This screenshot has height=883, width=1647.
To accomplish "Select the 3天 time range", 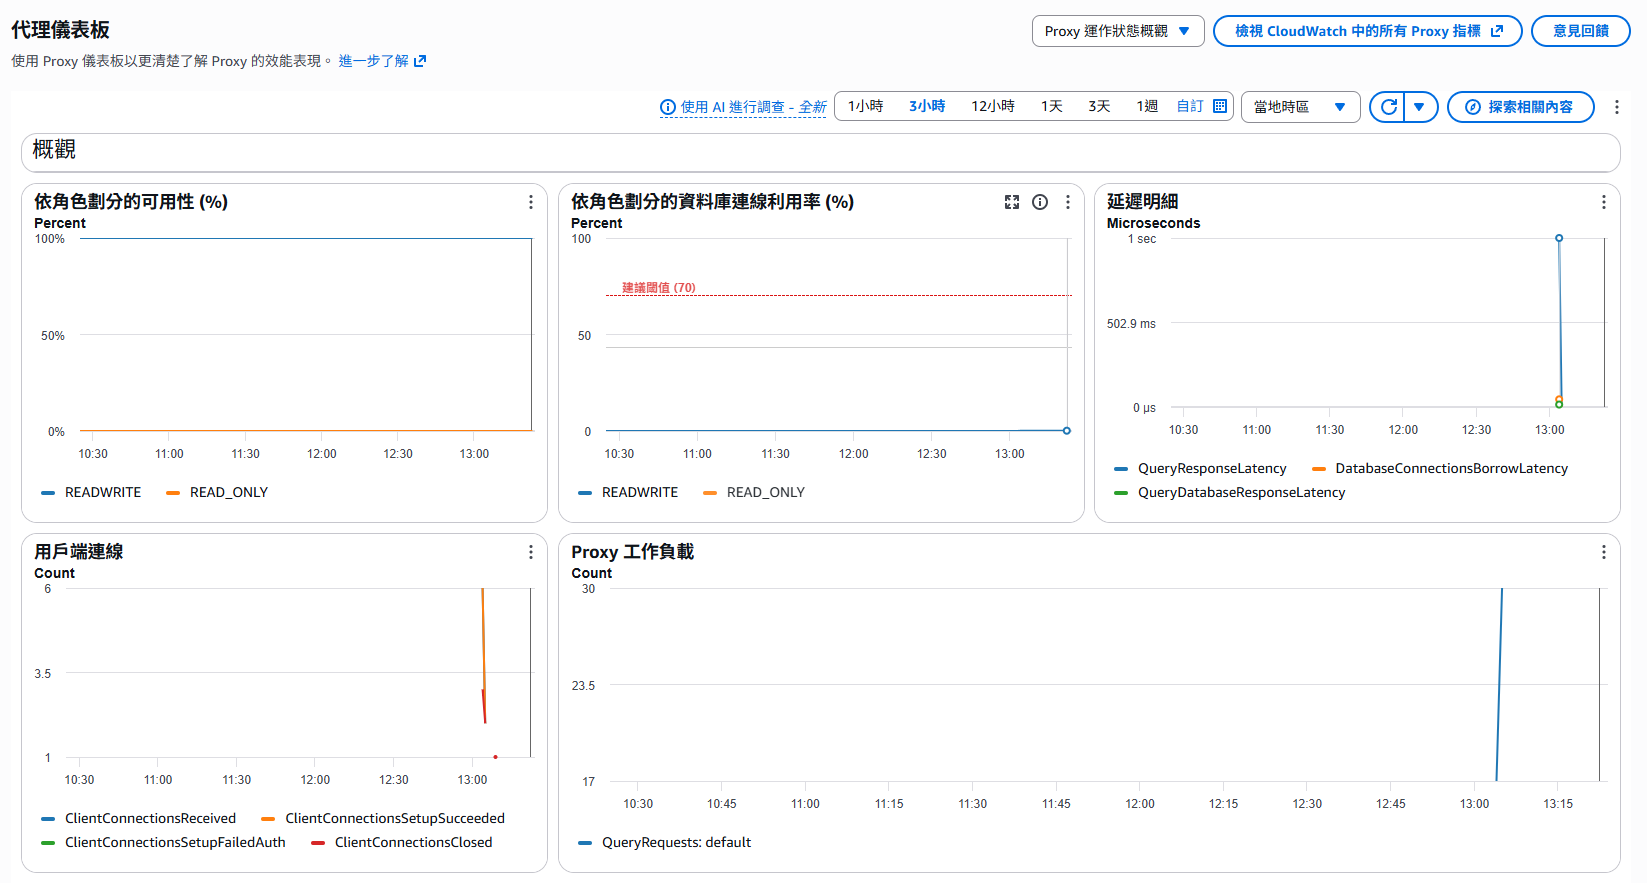I will [x=1100, y=106].
